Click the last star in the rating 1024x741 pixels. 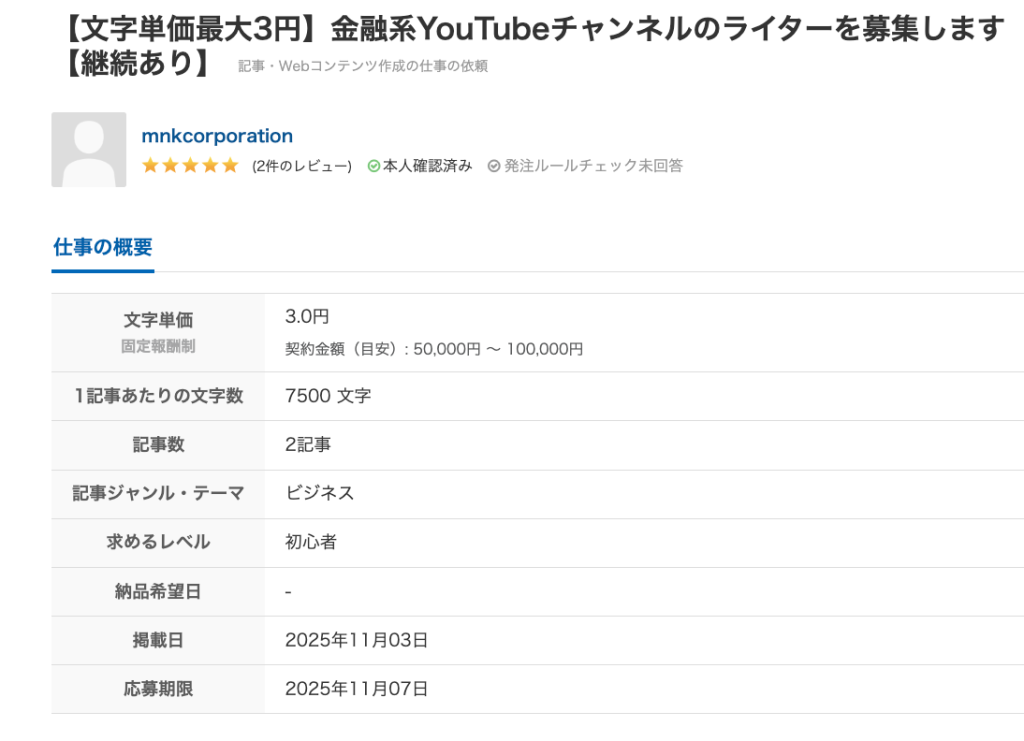[230, 166]
